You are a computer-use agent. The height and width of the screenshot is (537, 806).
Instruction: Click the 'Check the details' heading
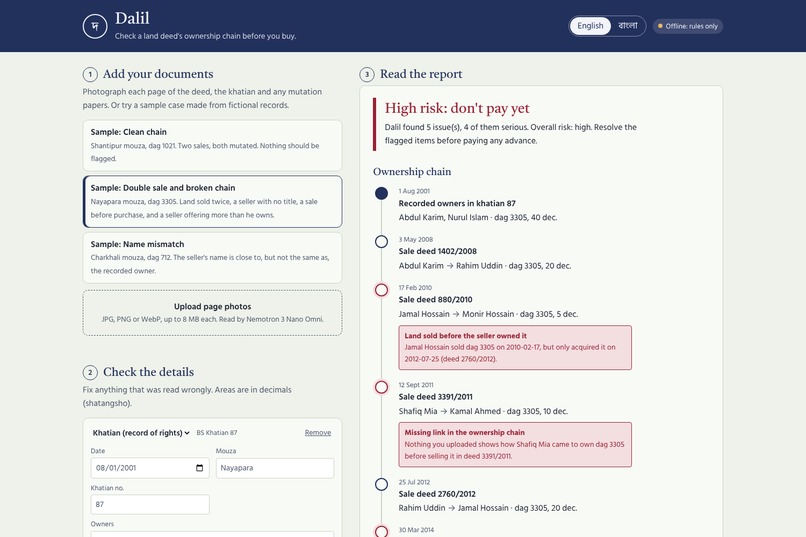click(x=149, y=372)
